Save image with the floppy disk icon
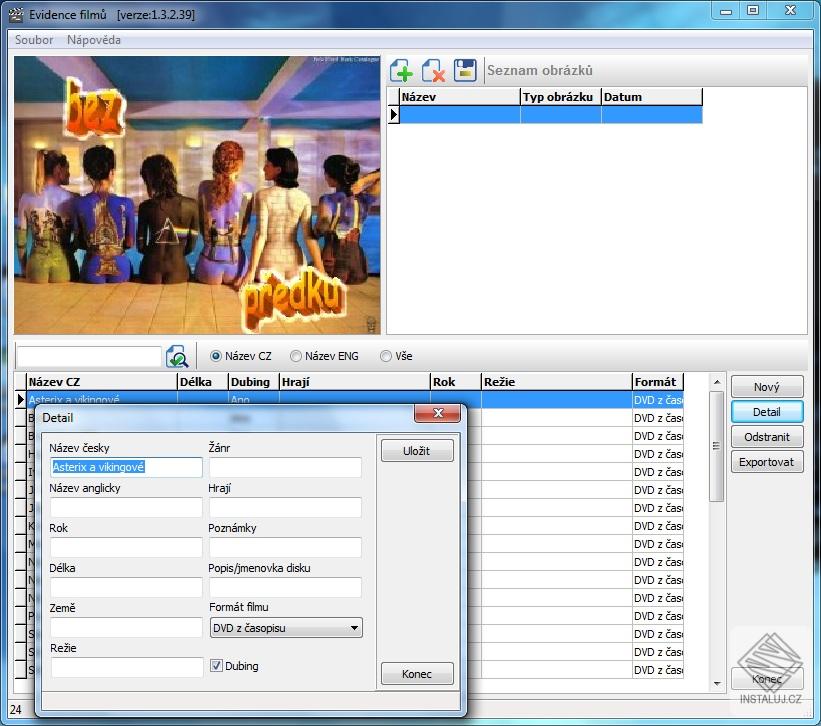The image size is (821, 726). coord(465,70)
